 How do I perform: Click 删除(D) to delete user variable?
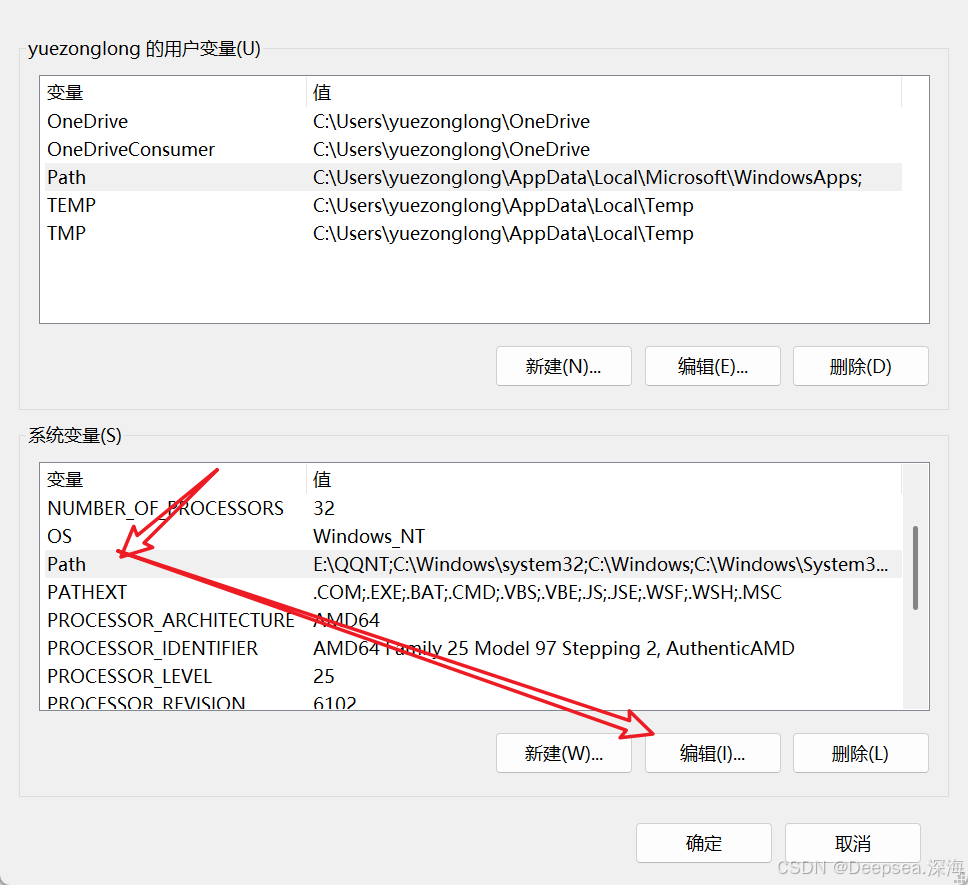860,366
